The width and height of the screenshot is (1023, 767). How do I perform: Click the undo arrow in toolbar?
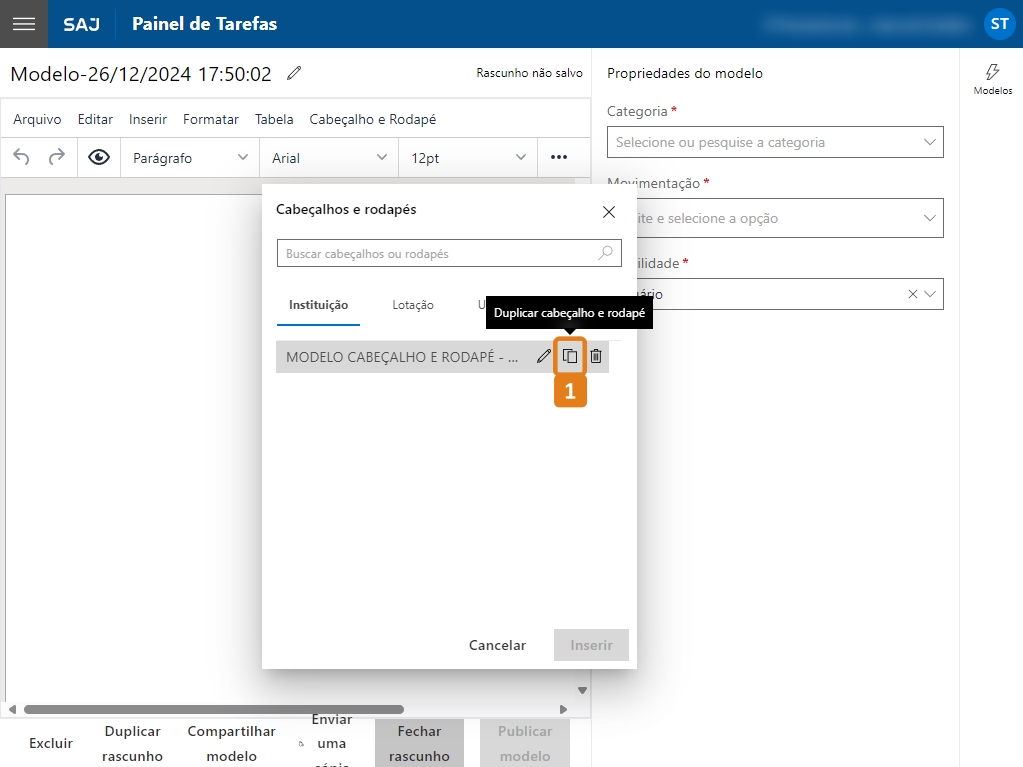click(22, 157)
